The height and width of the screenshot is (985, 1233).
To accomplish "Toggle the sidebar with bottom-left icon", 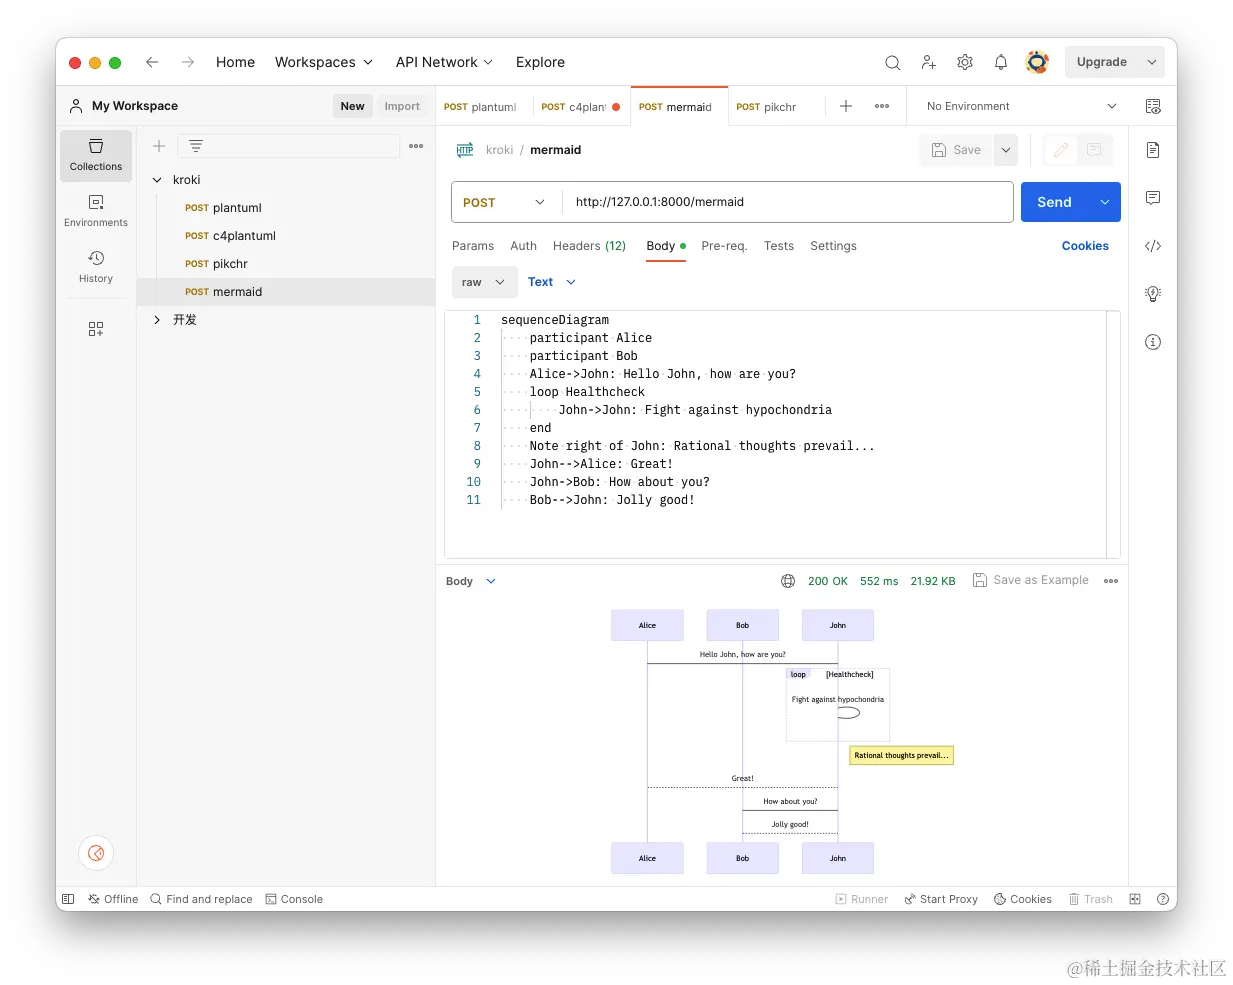I will click(68, 899).
